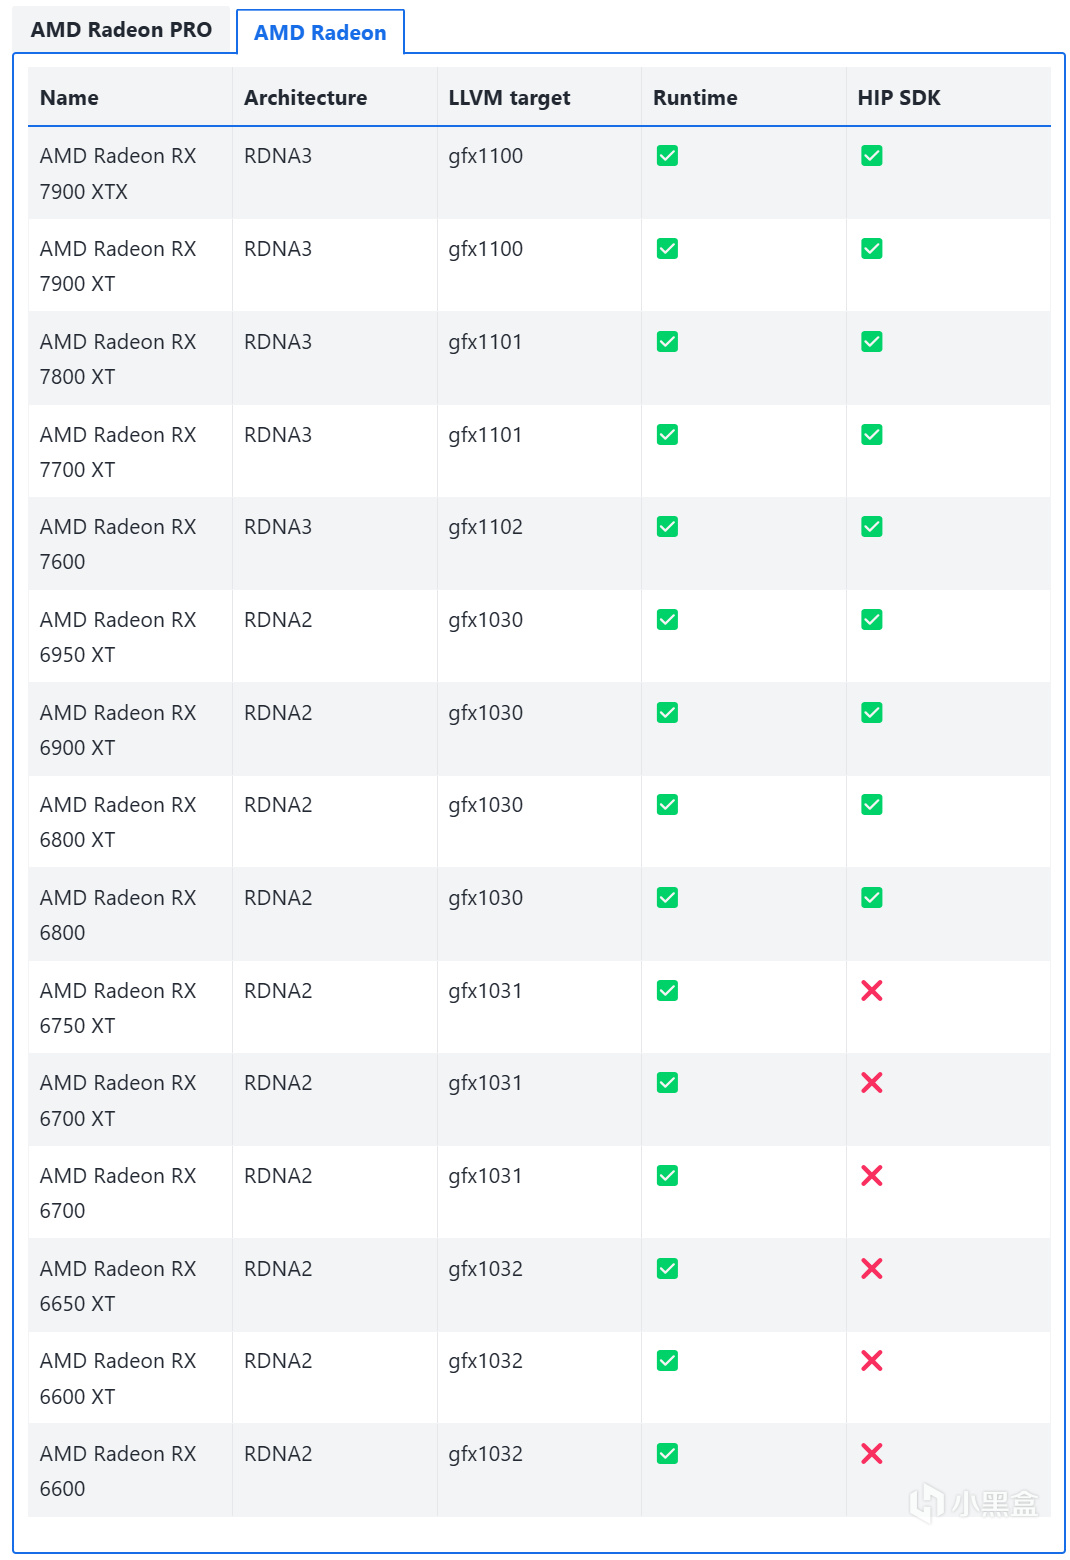Click the HIP SDK column header
This screenshot has width=1070, height=1560.
(899, 98)
